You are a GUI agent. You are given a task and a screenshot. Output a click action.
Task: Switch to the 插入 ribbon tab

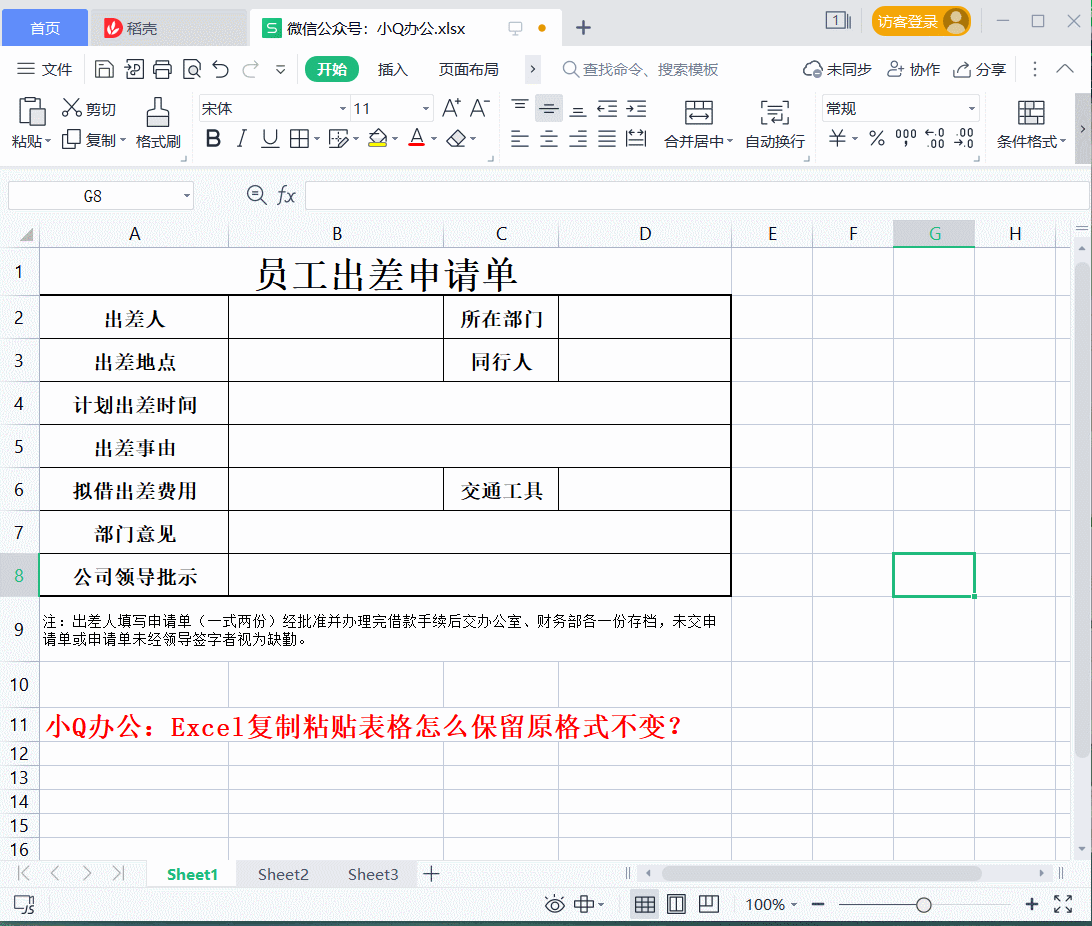(x=392, y=69)
